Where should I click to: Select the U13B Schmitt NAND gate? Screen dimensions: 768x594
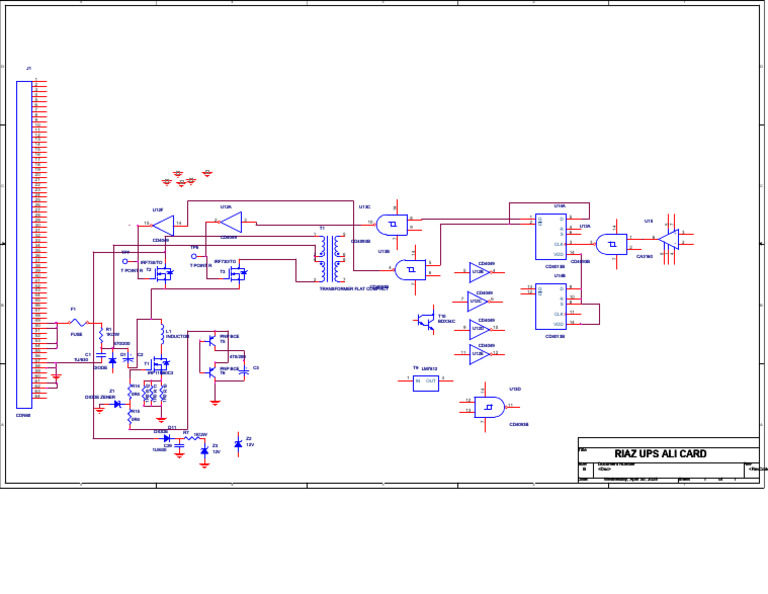pos(410,270)
